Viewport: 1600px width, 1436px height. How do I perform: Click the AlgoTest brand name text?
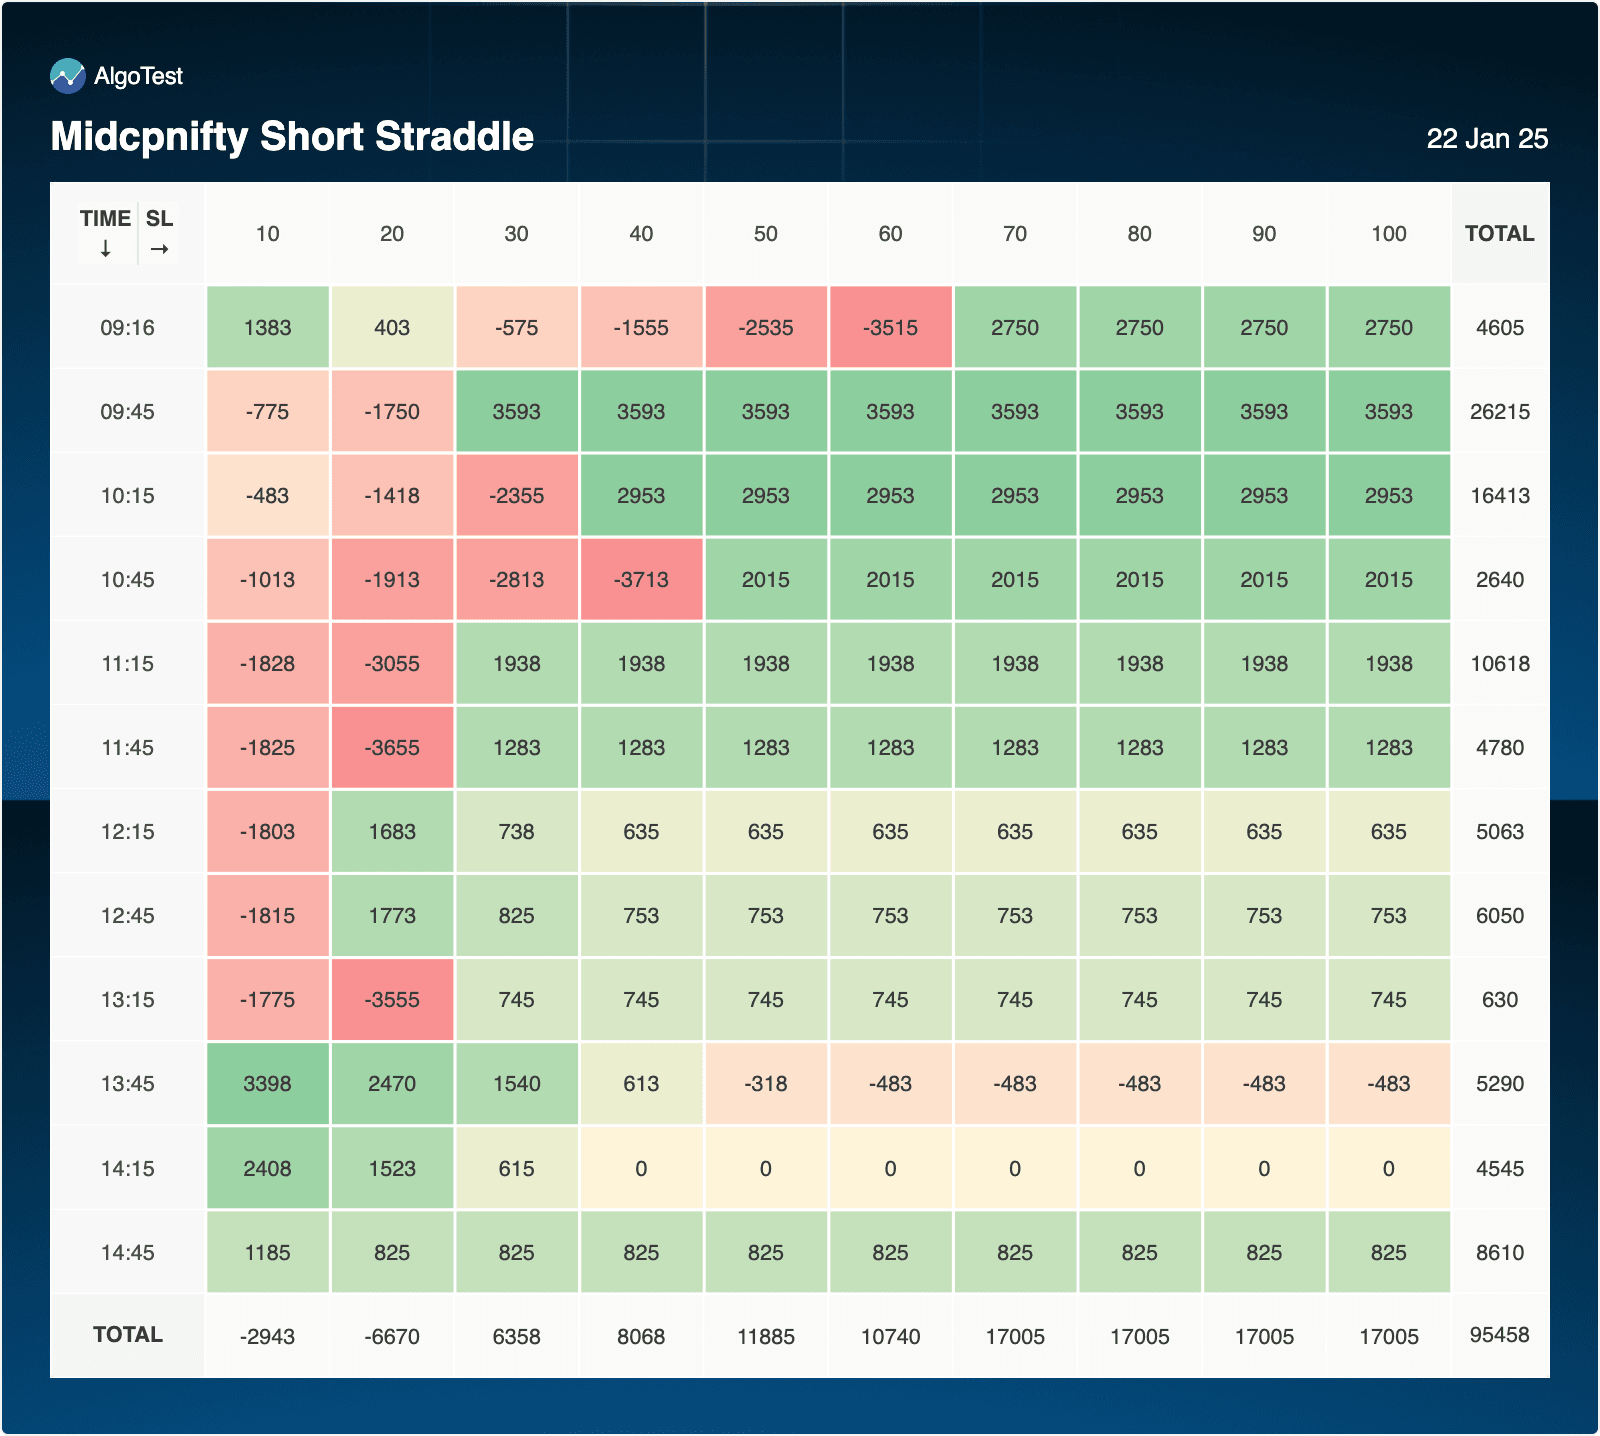point(138,76)
